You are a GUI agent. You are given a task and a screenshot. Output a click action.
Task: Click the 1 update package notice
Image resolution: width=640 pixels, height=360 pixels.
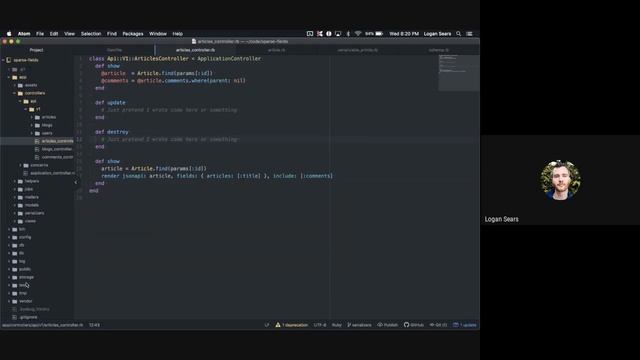pyautogui.click(x=465, y=325)
